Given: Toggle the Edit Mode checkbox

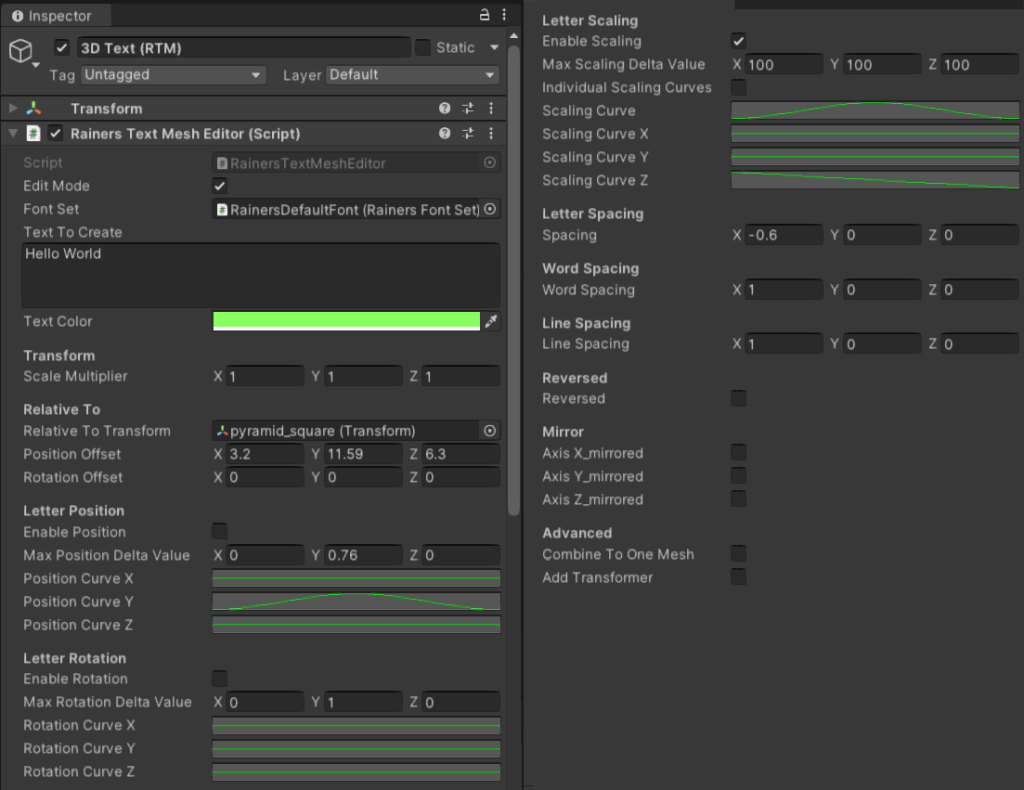Looking at the screenshot, I should pyautogui.click(x=219, y=186).
